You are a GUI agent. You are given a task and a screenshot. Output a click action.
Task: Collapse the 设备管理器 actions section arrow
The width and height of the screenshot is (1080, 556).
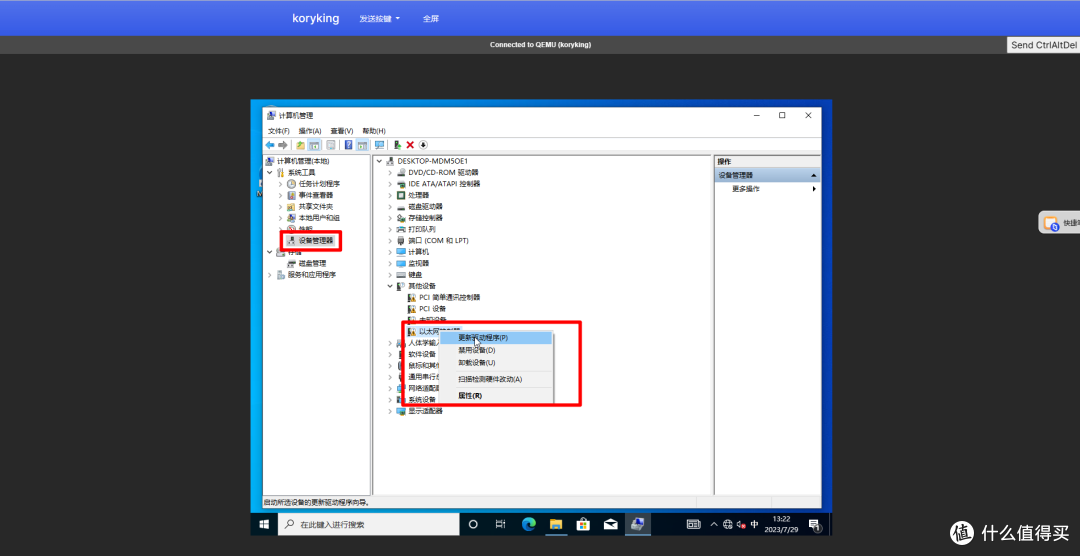click(813, 175)
